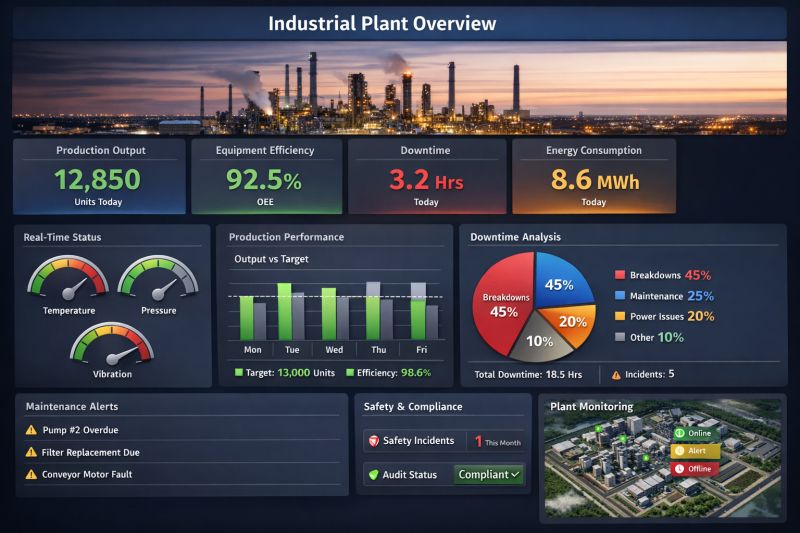The height and width of the screenshot is (533, 800).
Task: Click the Filter Replacement Due warning icon
Action: tap(32, 452)
